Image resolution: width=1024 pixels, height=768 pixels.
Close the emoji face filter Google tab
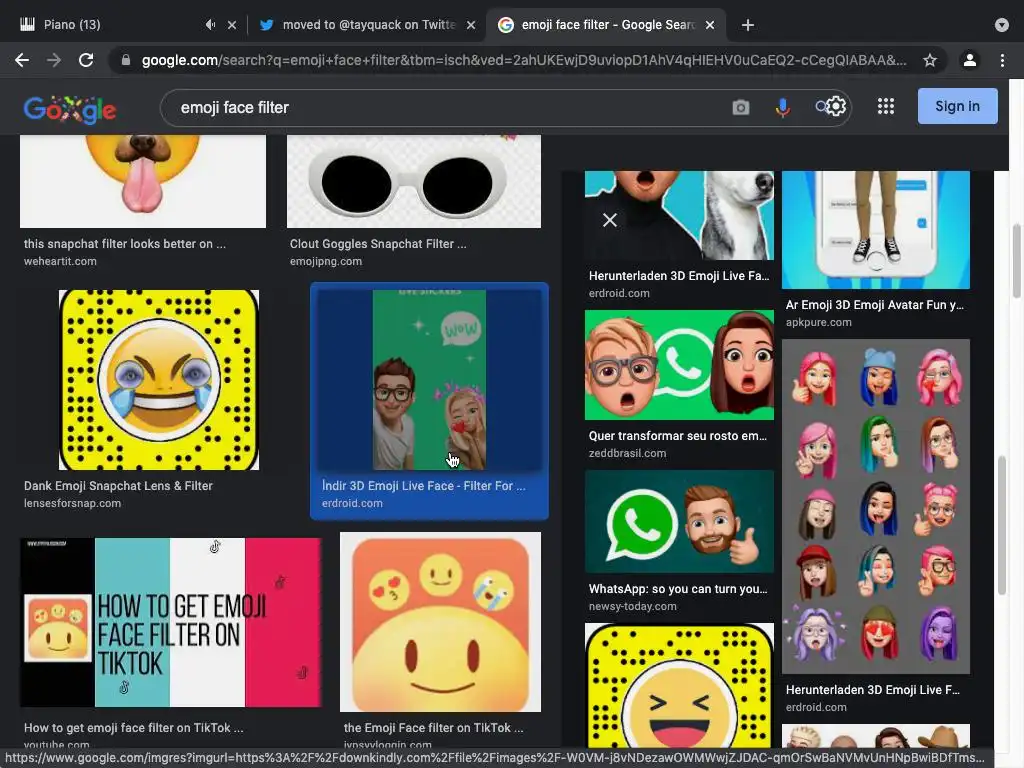coord(710,25)
